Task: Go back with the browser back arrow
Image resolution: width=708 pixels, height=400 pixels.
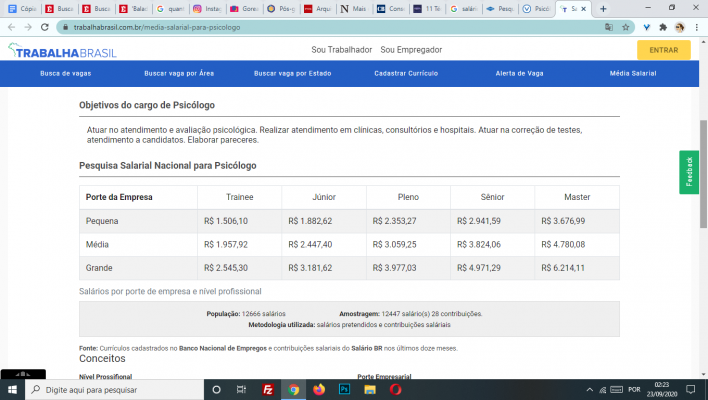Action: 10,27
